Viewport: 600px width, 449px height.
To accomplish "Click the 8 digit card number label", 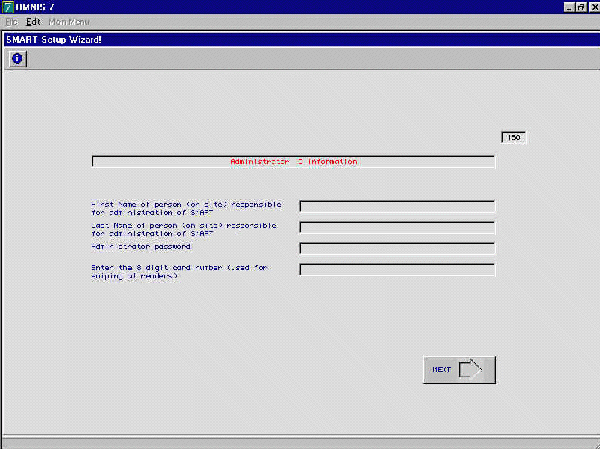I will [x=179, y=272].
